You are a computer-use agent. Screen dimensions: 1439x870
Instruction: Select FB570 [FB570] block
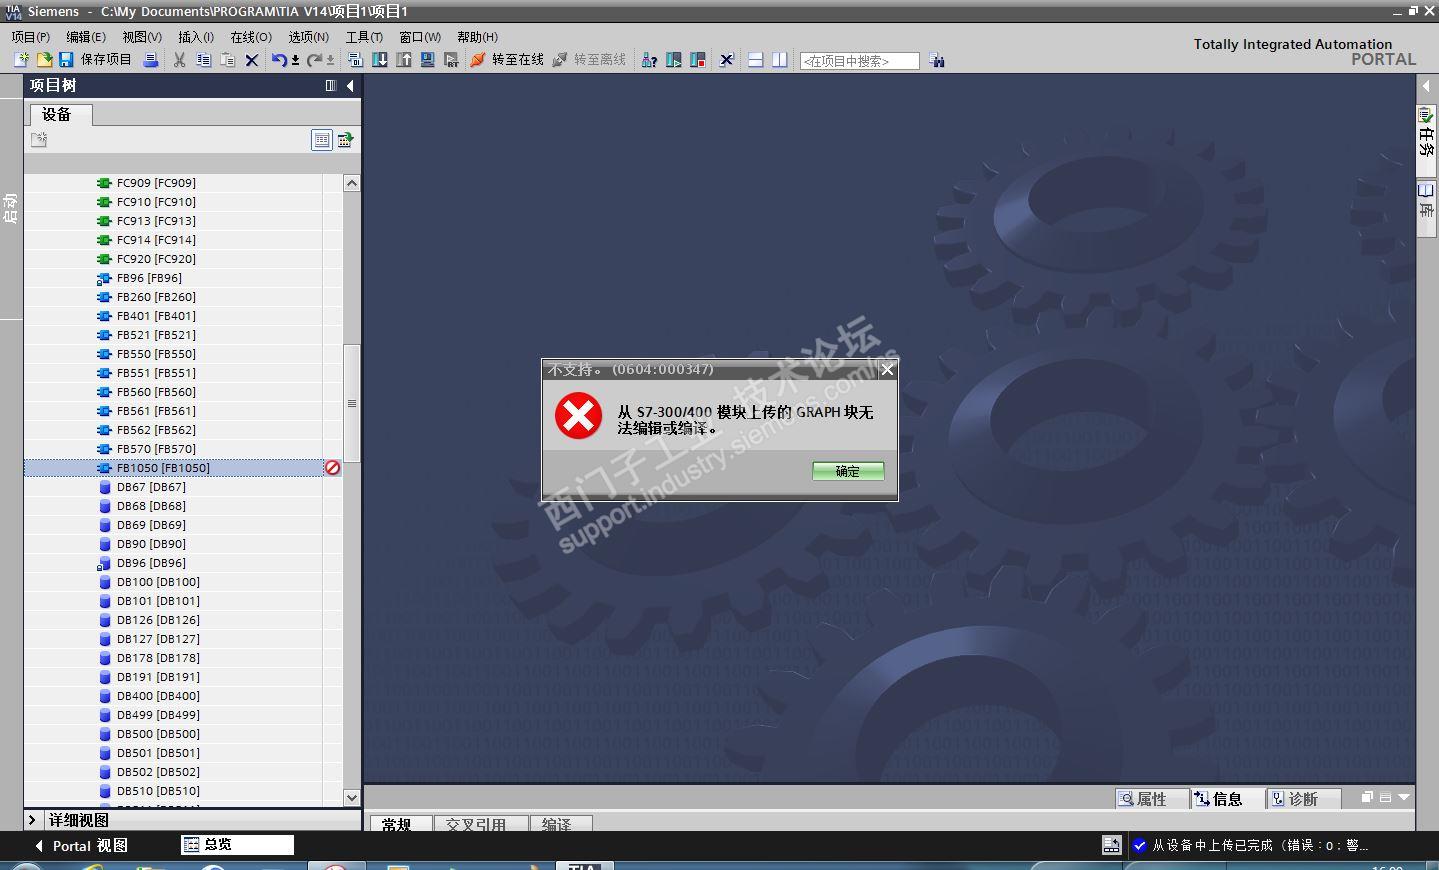(x=156, y=449)
